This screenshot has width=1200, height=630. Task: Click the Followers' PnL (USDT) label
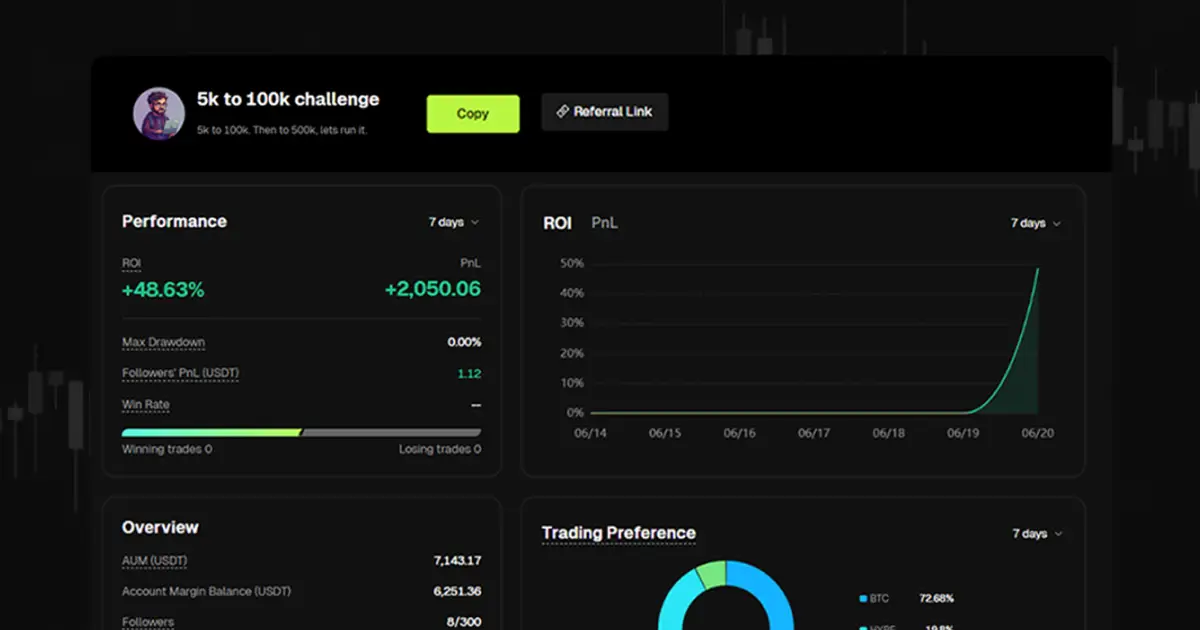point(179,372)
